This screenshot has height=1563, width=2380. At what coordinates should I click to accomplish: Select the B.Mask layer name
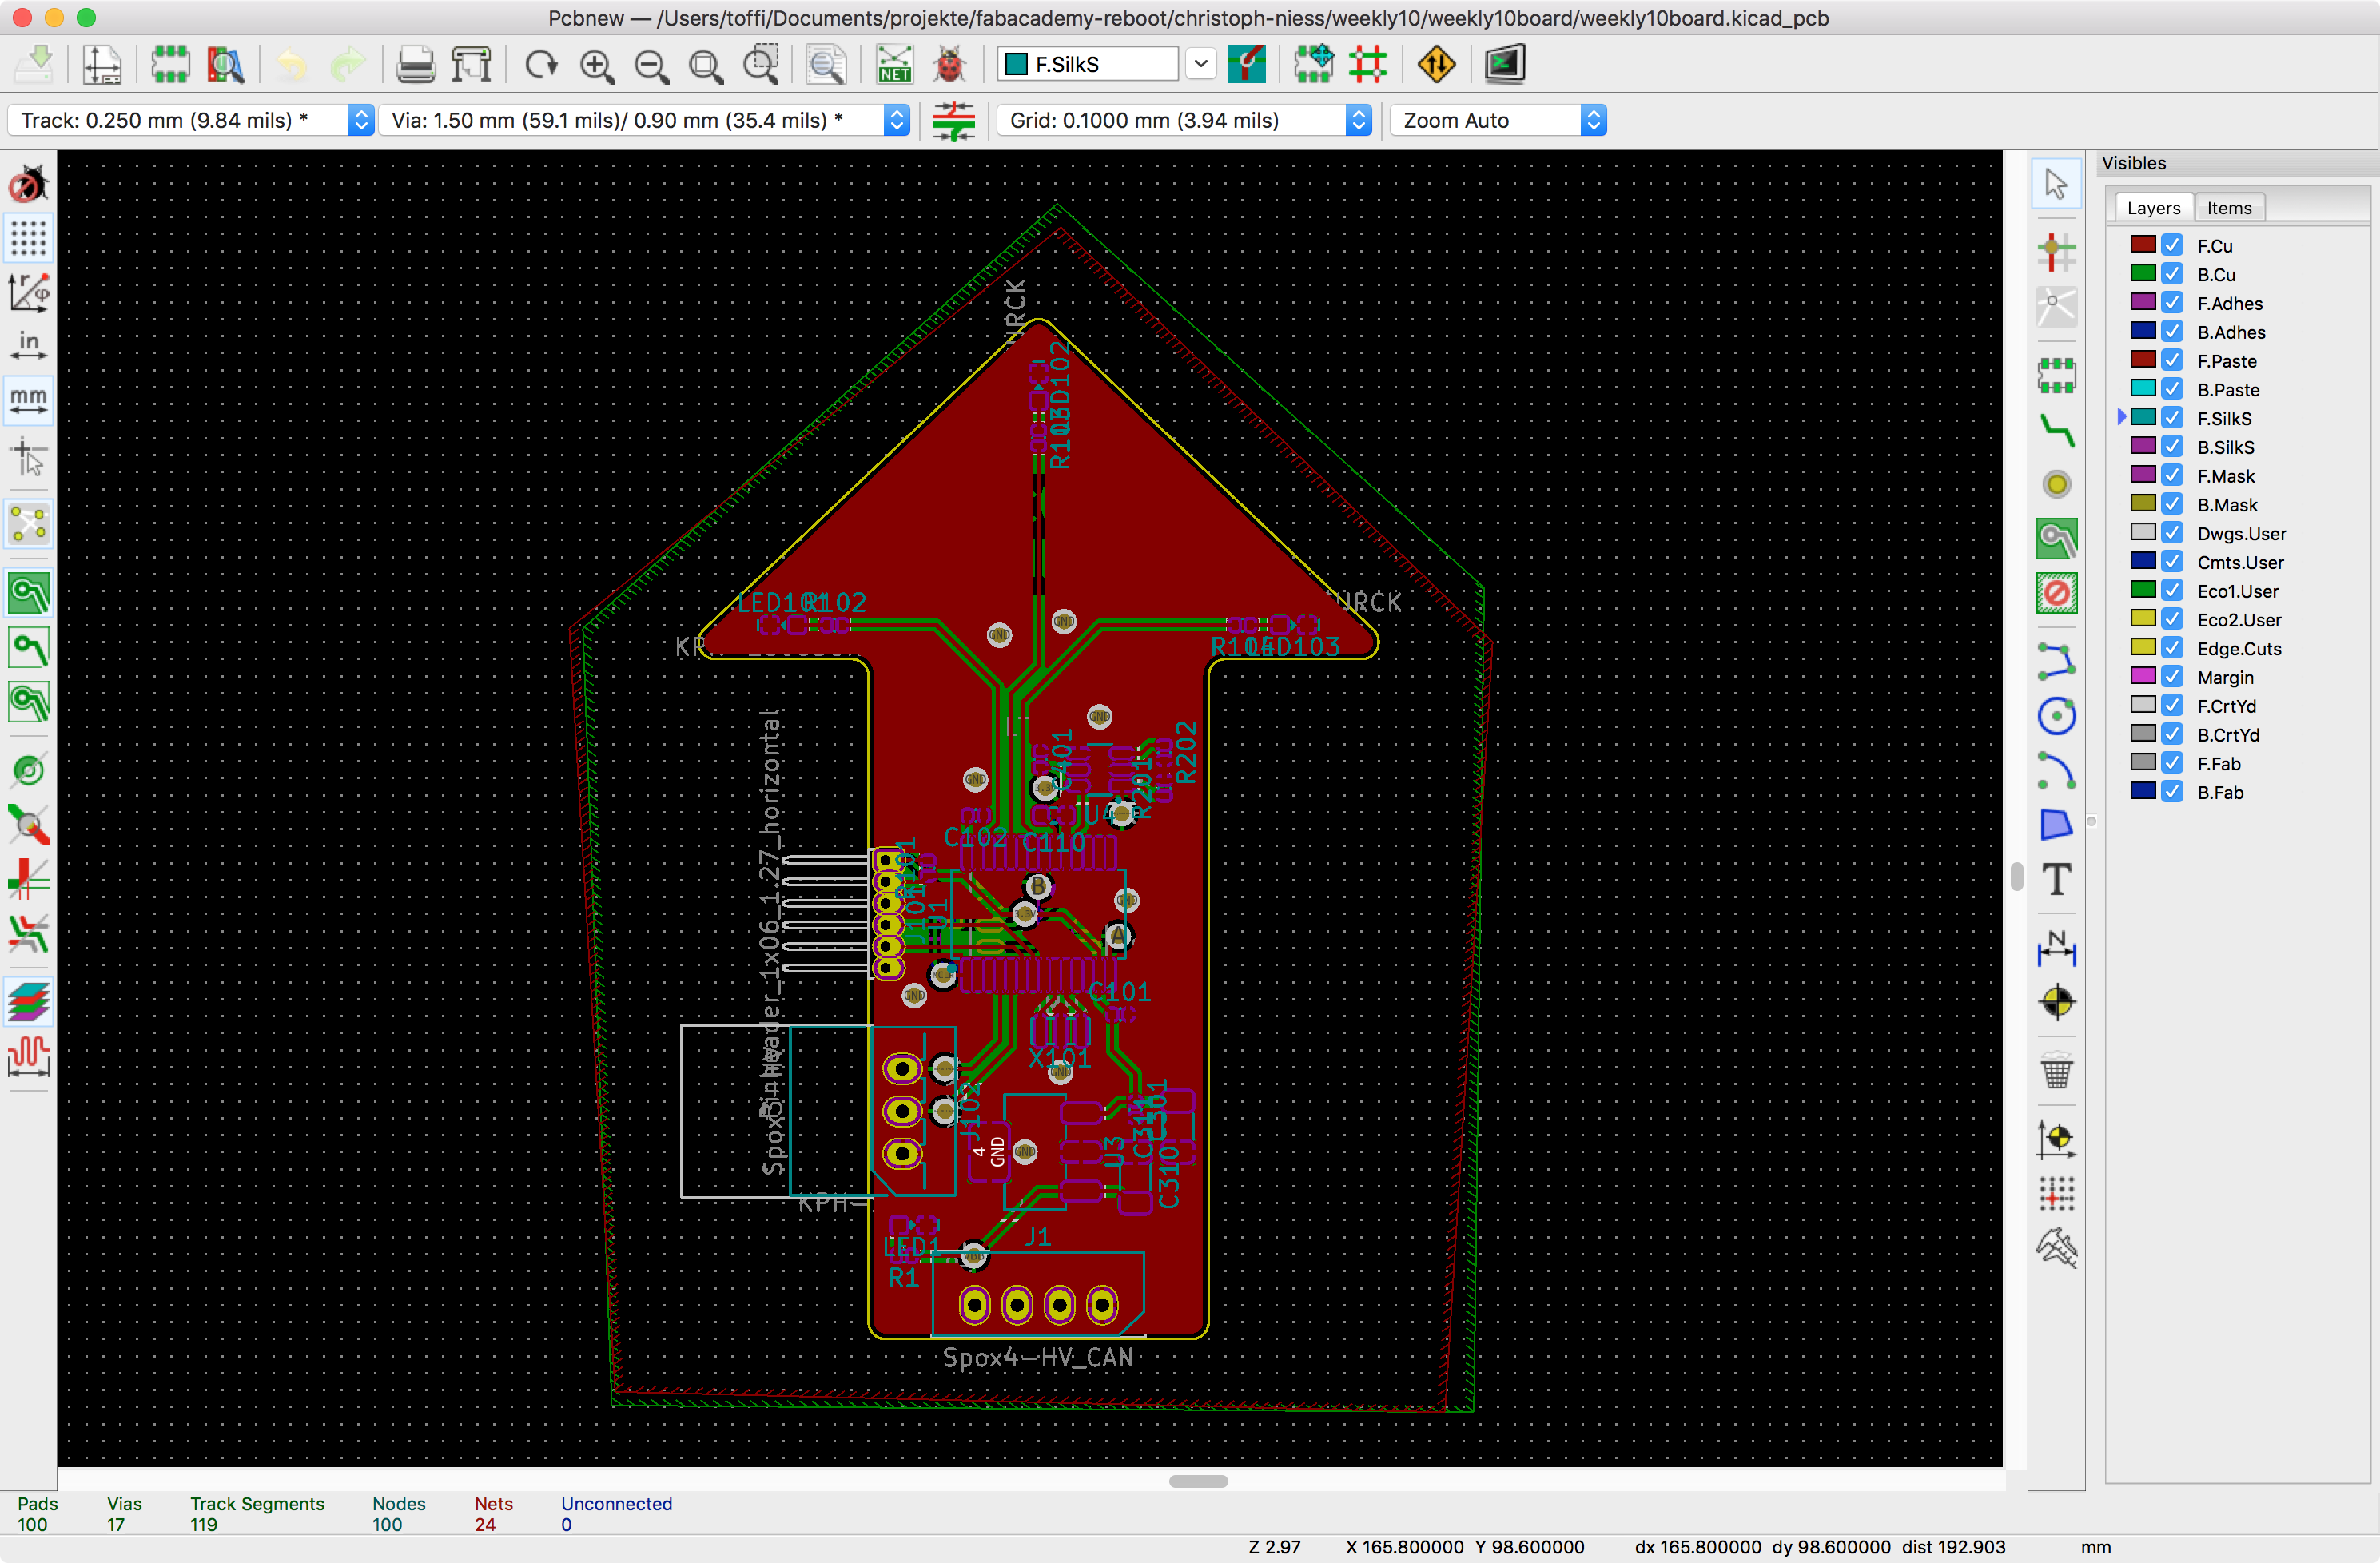pyautogui.click(x=2227, y=505)
